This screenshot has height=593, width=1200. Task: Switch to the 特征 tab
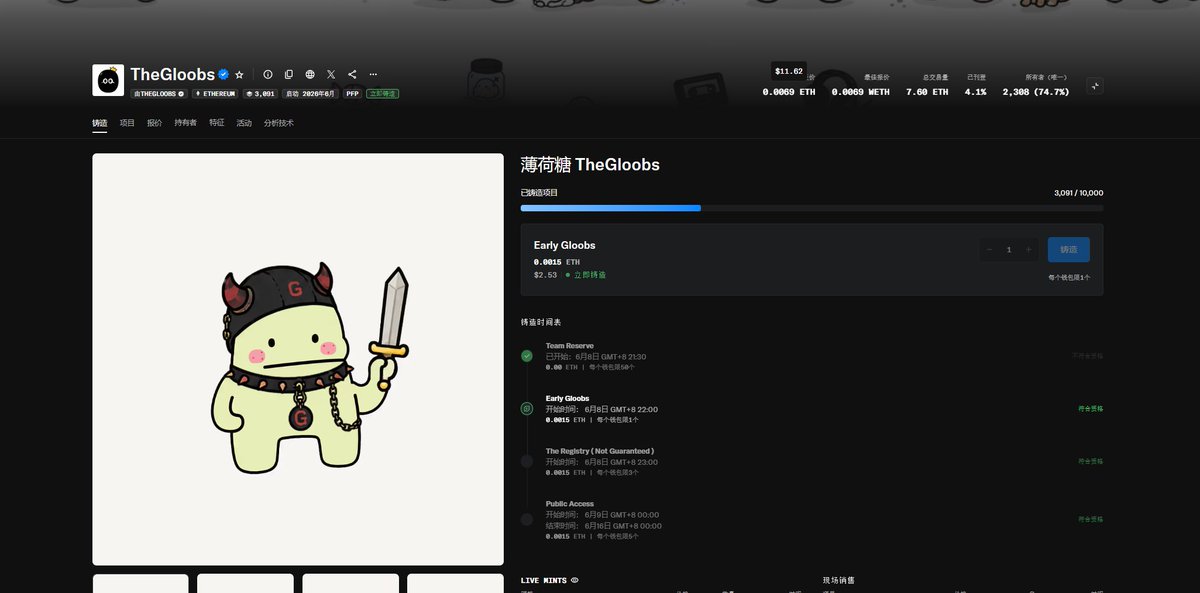[x=217, y=123]
